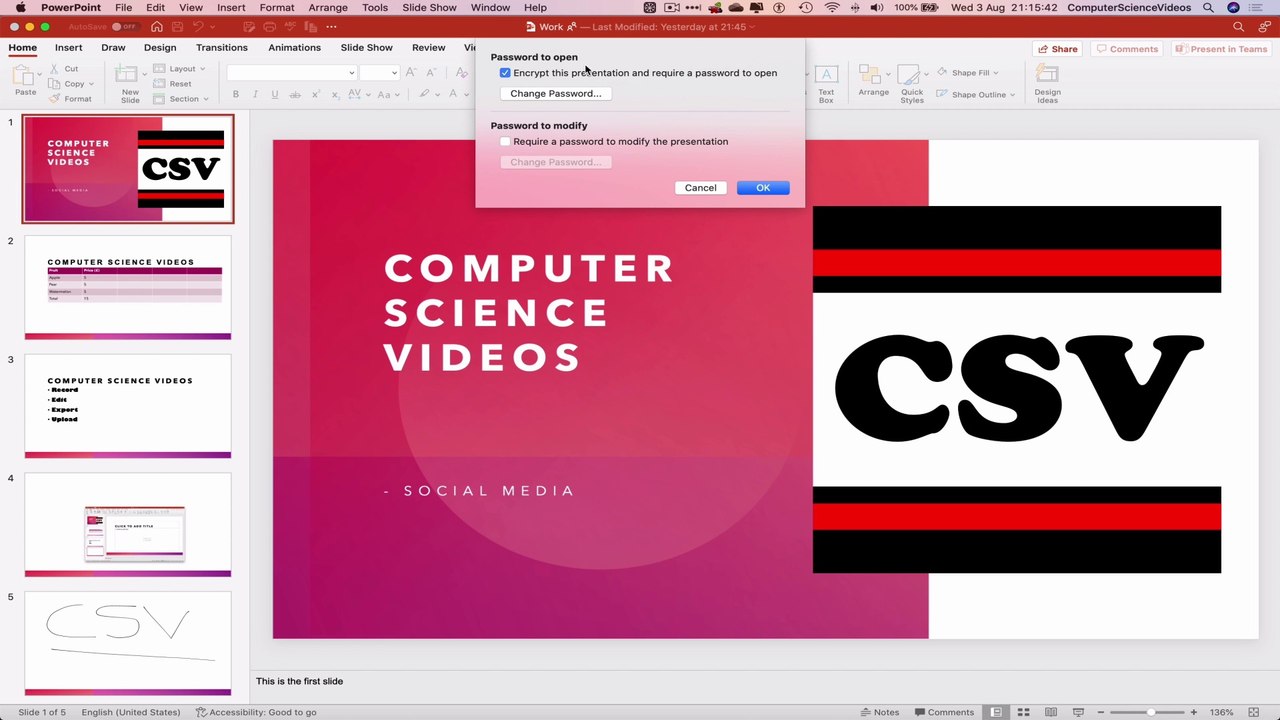Switch to Normal view button
1280x720 pixels.
tap(996, 712)
